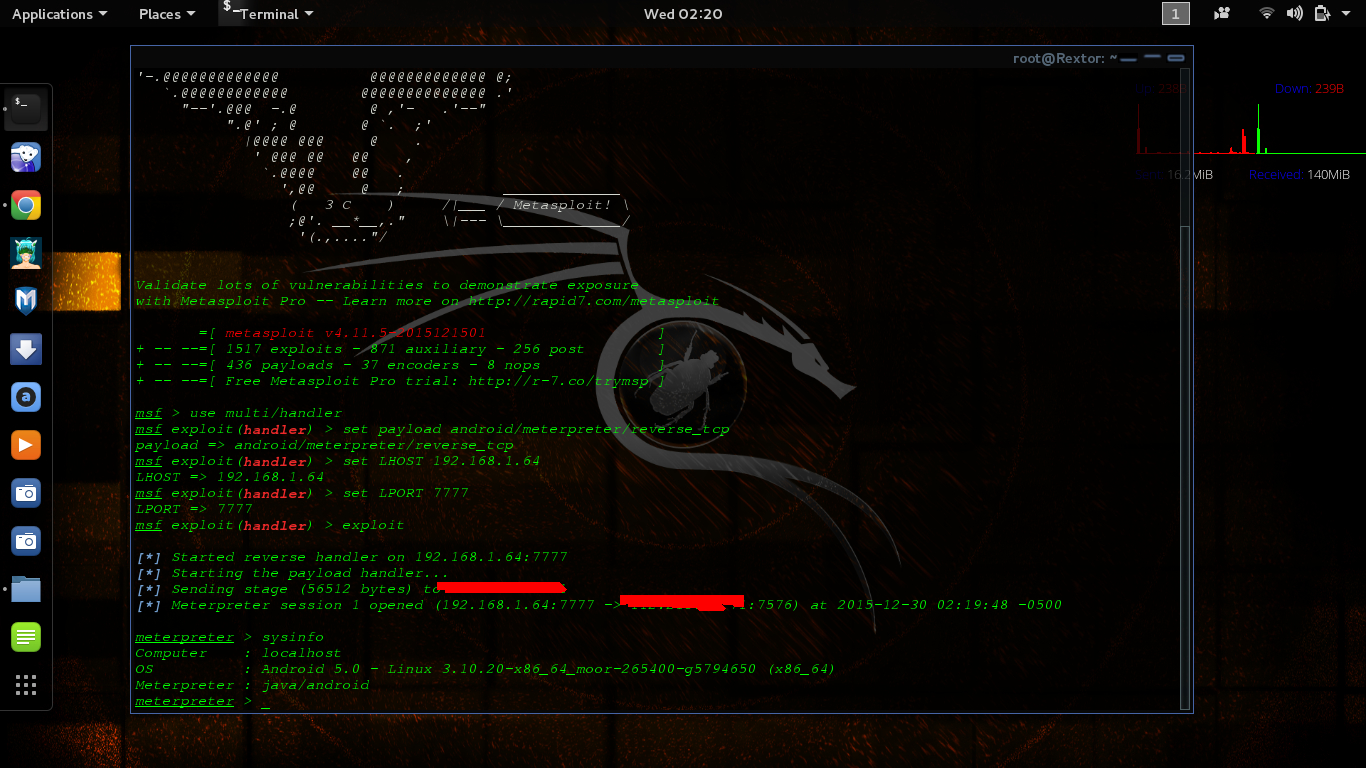Click the http://rapid7.com/metasploit URL
Image resolution: width=1366 pixels, height=768 pixels.
tap(594, 301)
